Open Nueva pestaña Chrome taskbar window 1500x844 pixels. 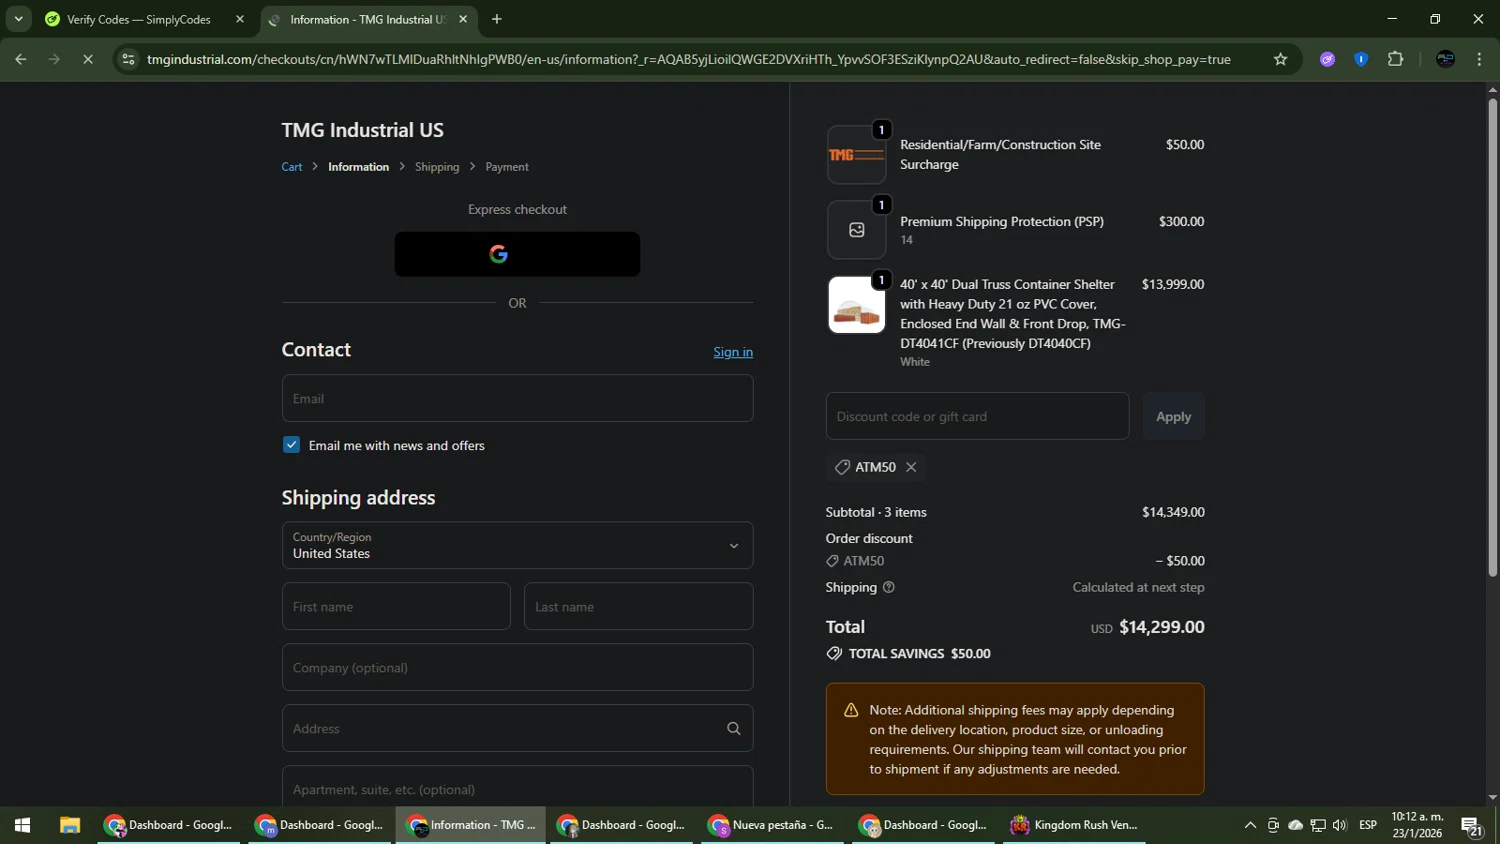click(x=772, y=825)
